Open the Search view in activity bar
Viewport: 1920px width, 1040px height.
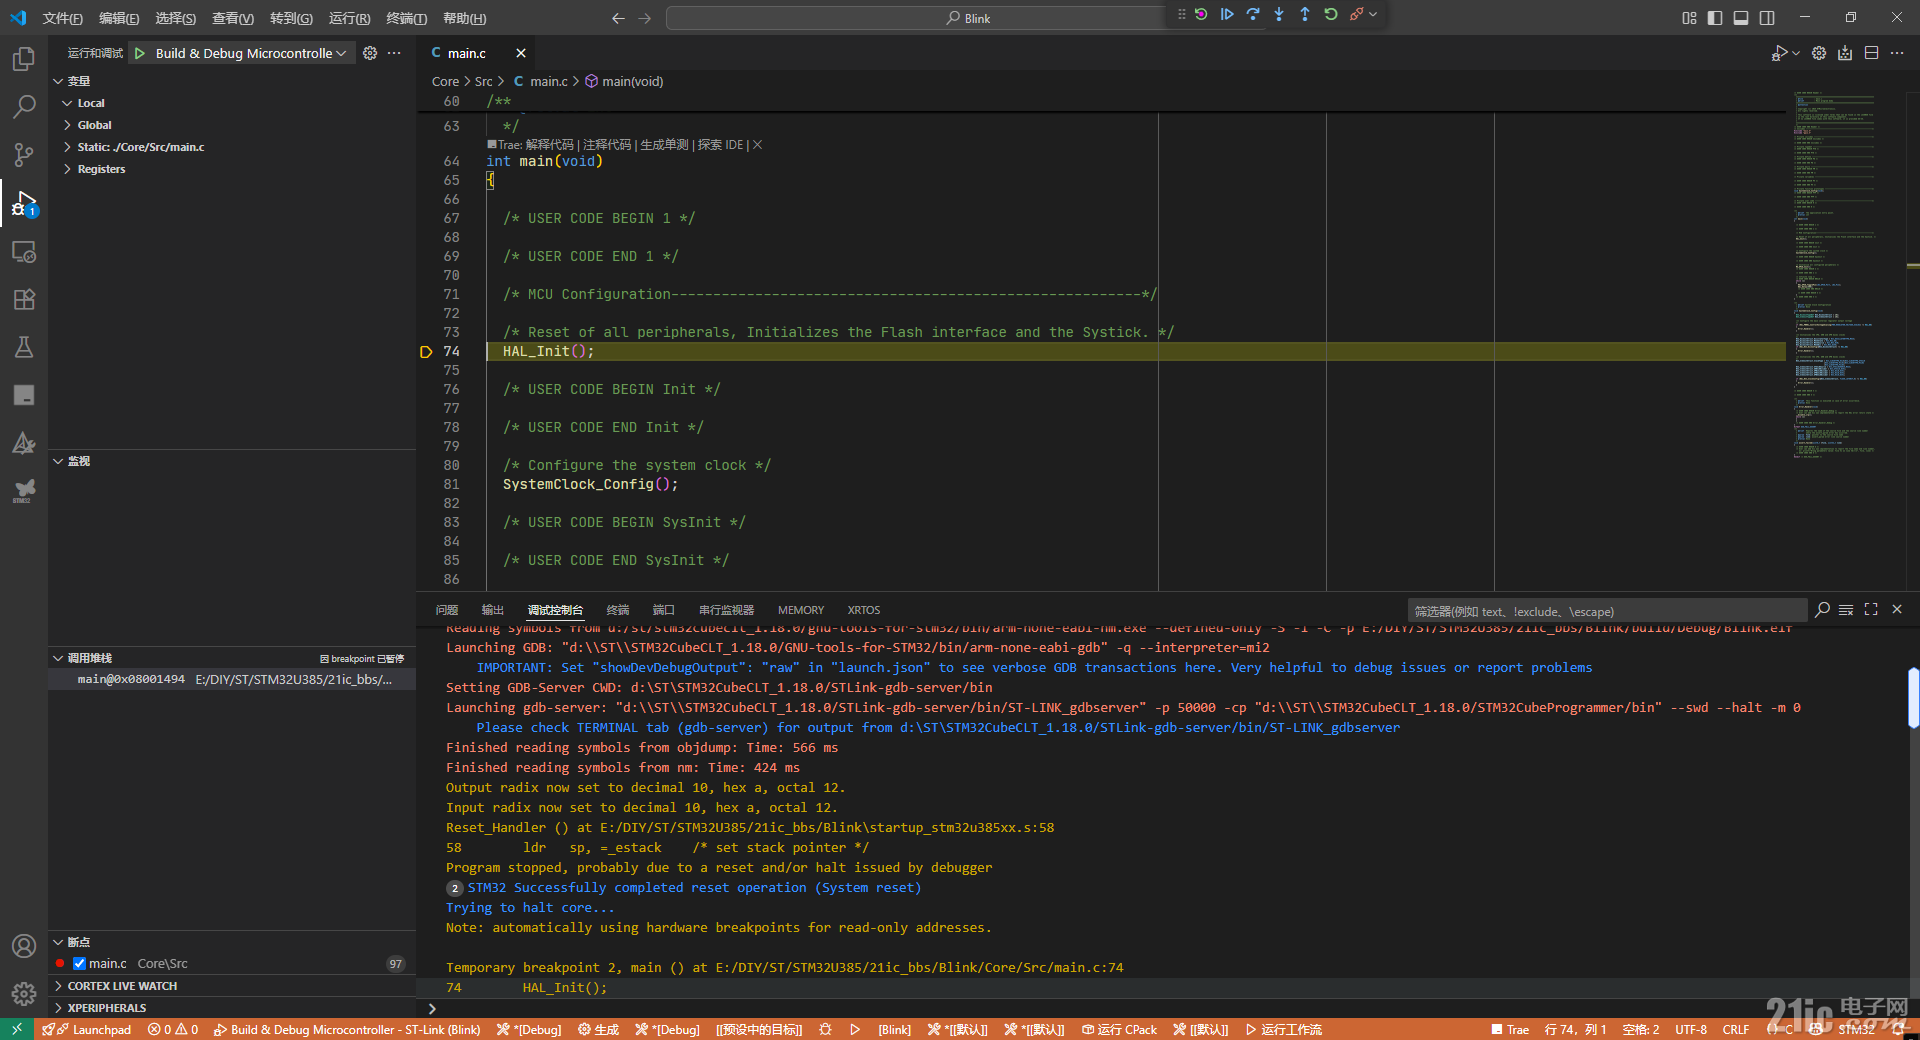[x=24, y=107]
